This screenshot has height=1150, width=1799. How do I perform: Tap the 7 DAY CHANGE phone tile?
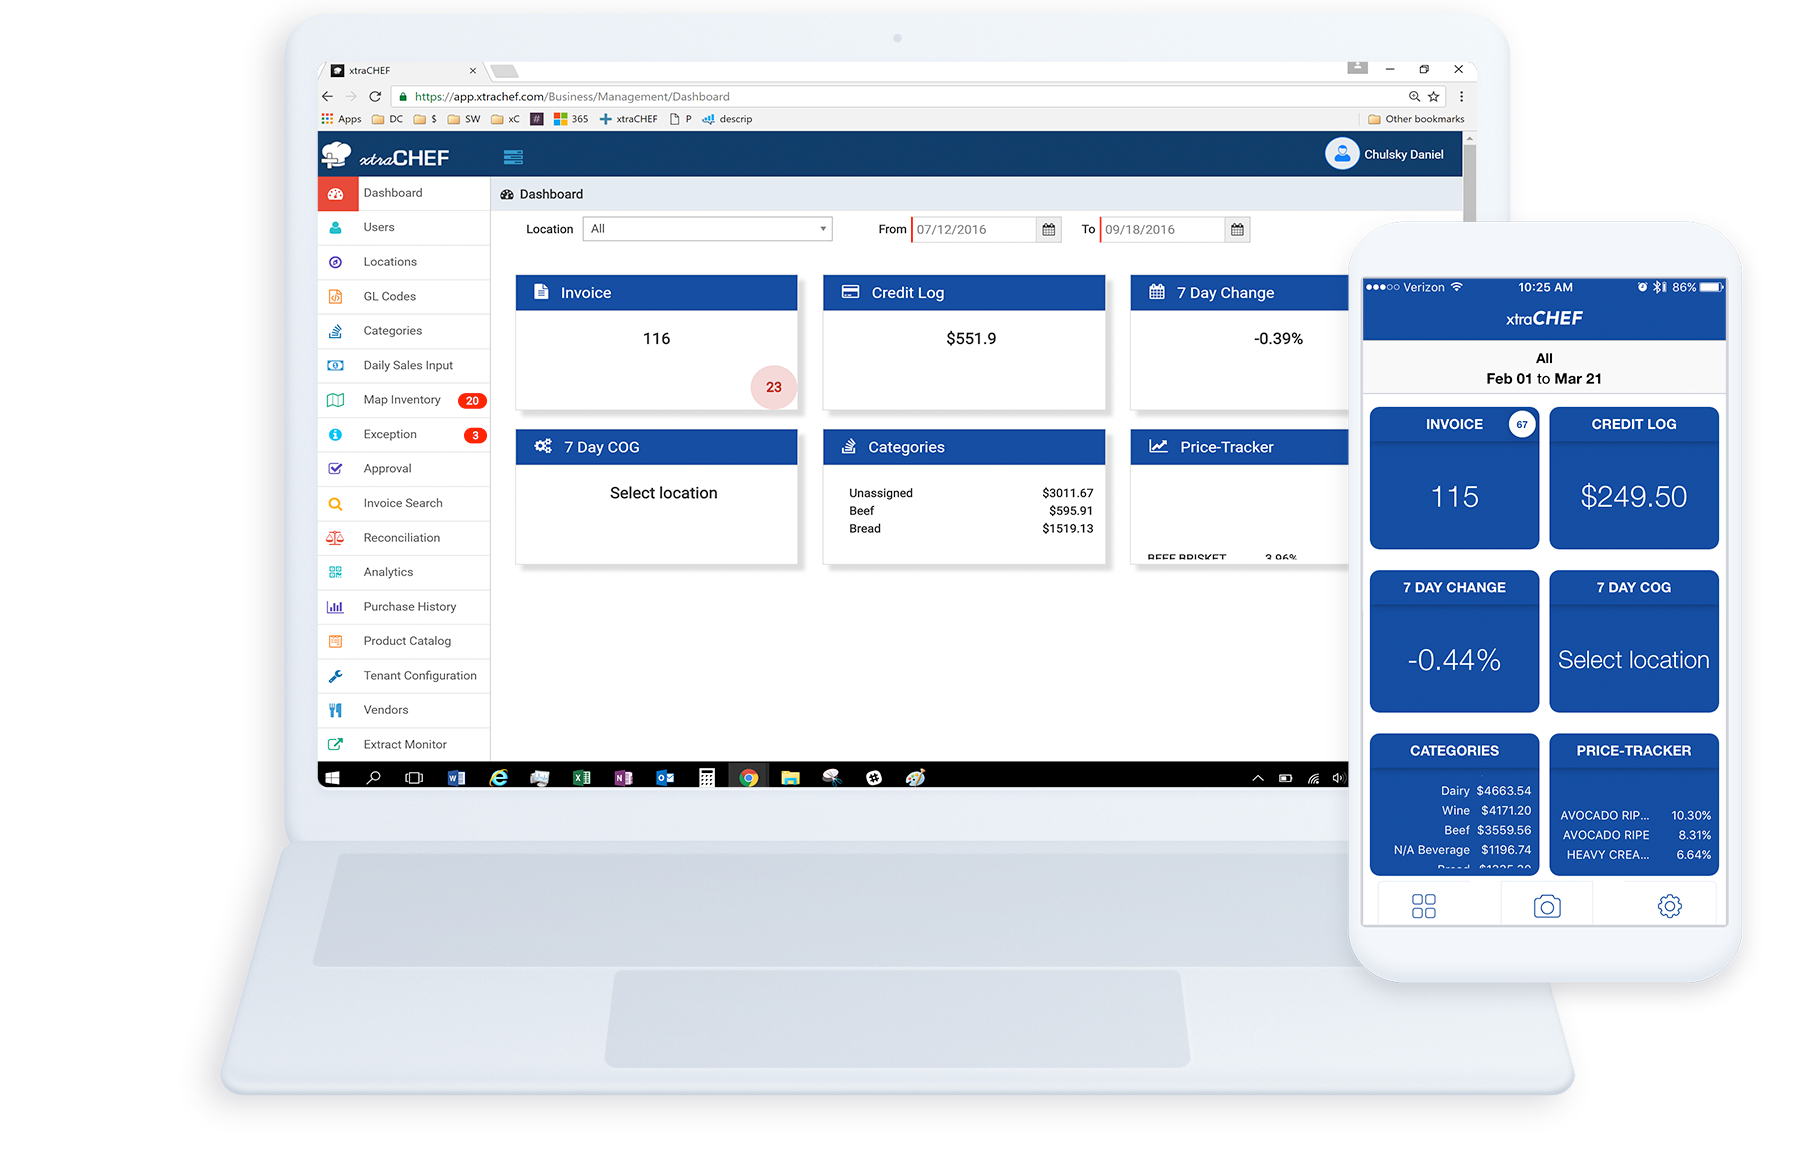tap(1454, 641)
